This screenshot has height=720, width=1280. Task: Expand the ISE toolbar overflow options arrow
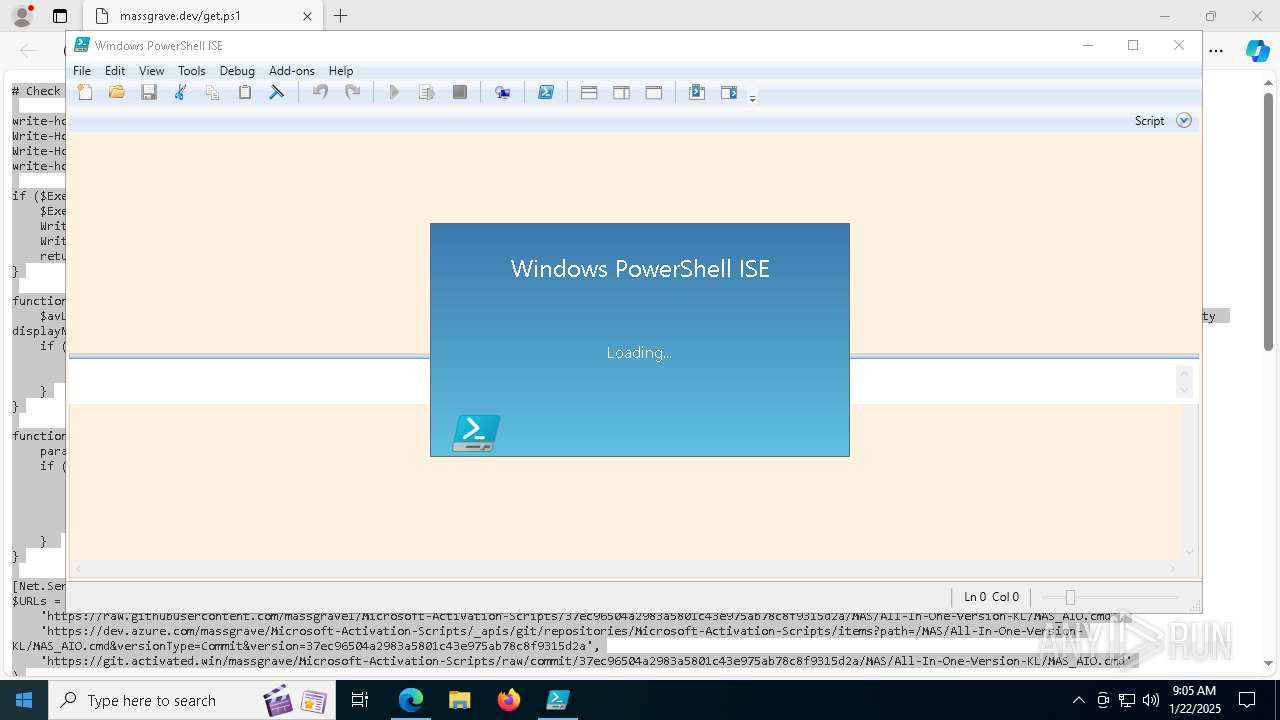pos(753,97)
